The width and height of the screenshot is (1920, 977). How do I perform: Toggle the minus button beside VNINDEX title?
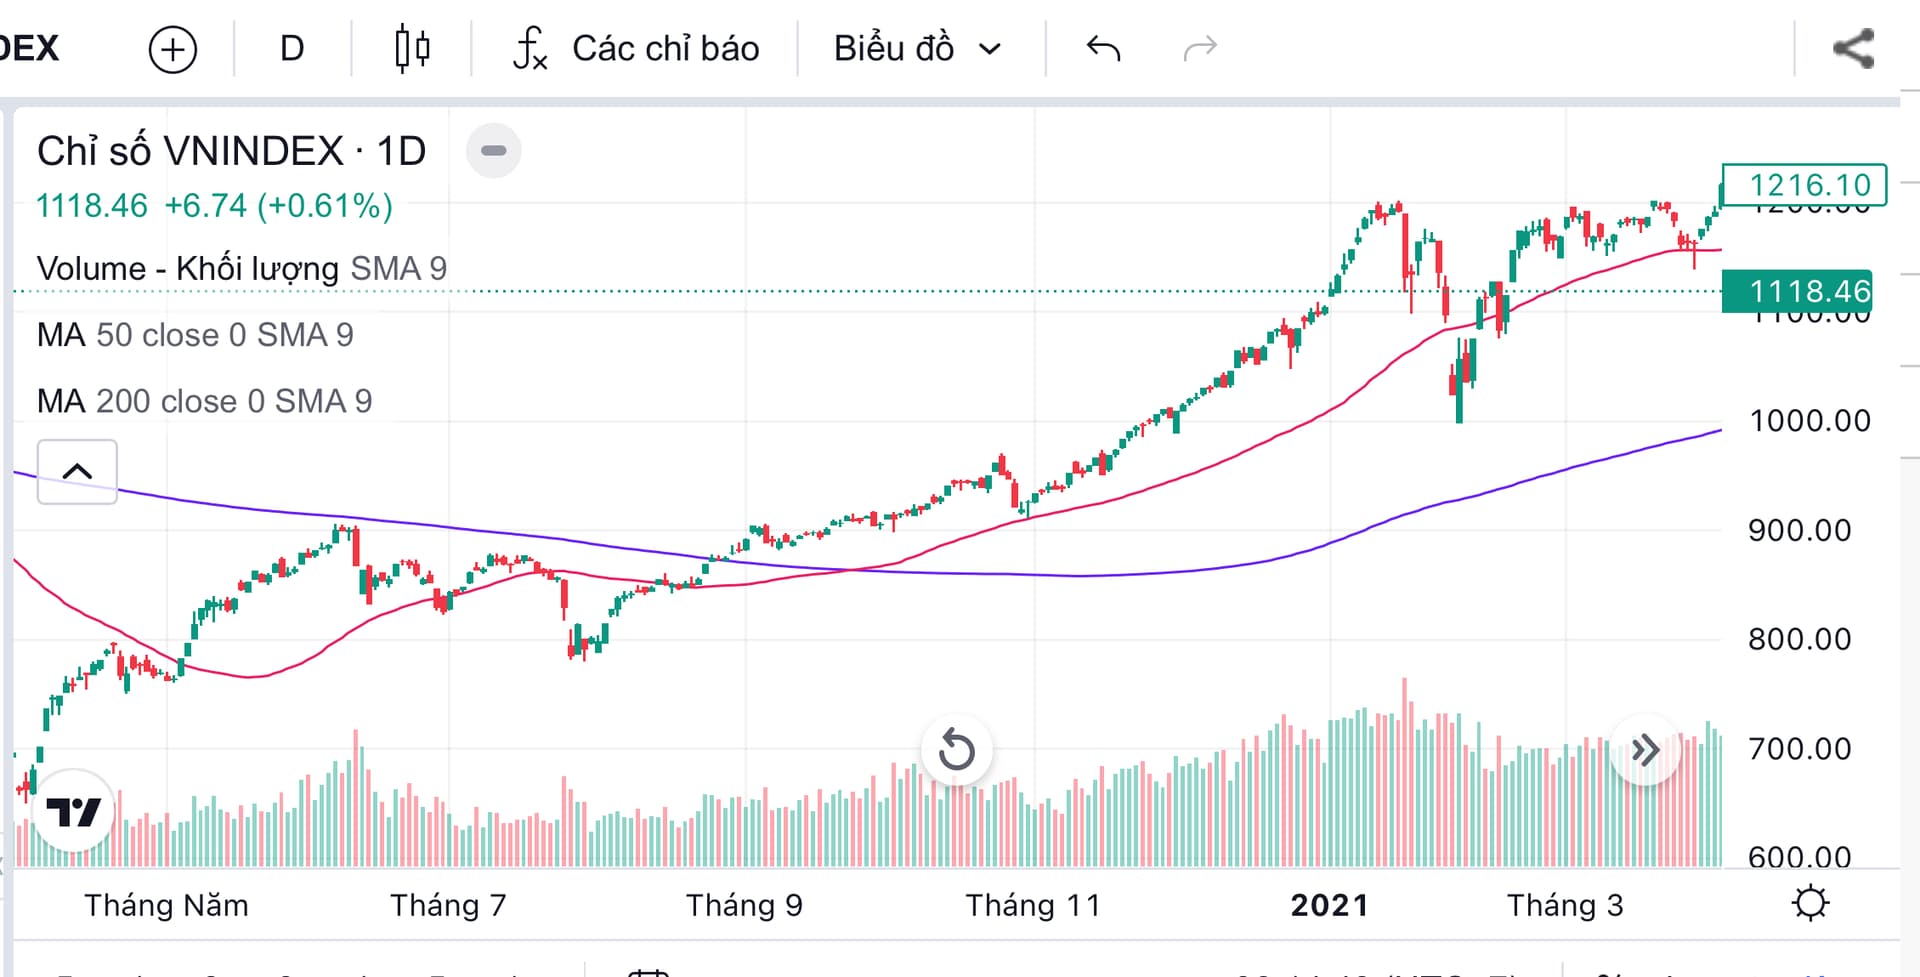(x=494, y=151)
